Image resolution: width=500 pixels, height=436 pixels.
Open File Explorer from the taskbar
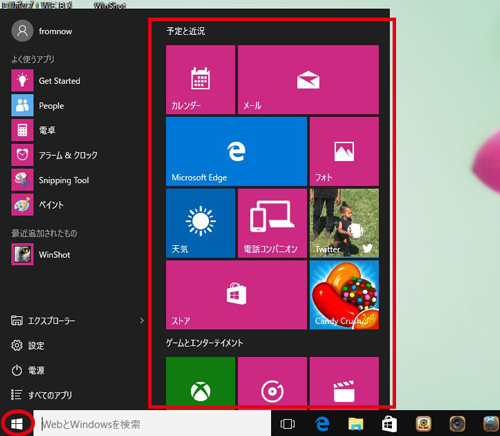click(x=356, y=424)
